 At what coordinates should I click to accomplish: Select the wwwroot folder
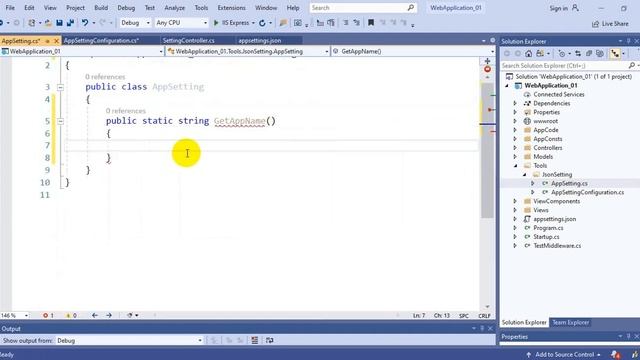[x=545, y=121]
